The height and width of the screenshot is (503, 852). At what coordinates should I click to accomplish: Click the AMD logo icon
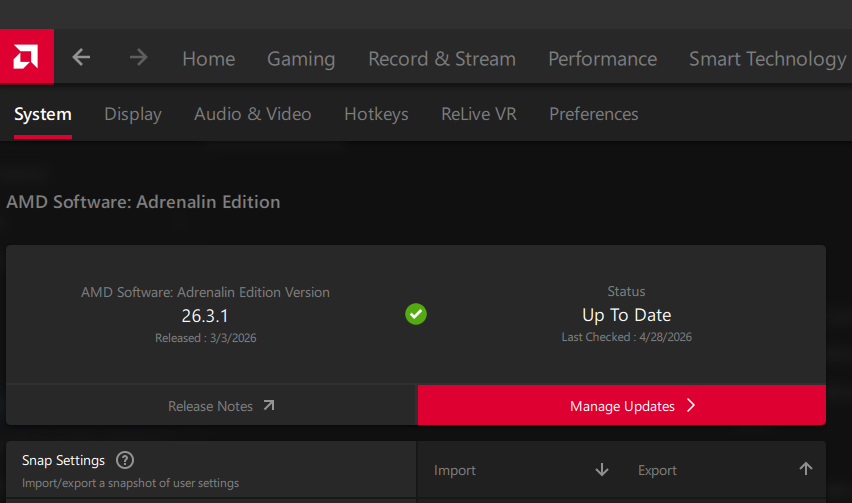(26, 58)
